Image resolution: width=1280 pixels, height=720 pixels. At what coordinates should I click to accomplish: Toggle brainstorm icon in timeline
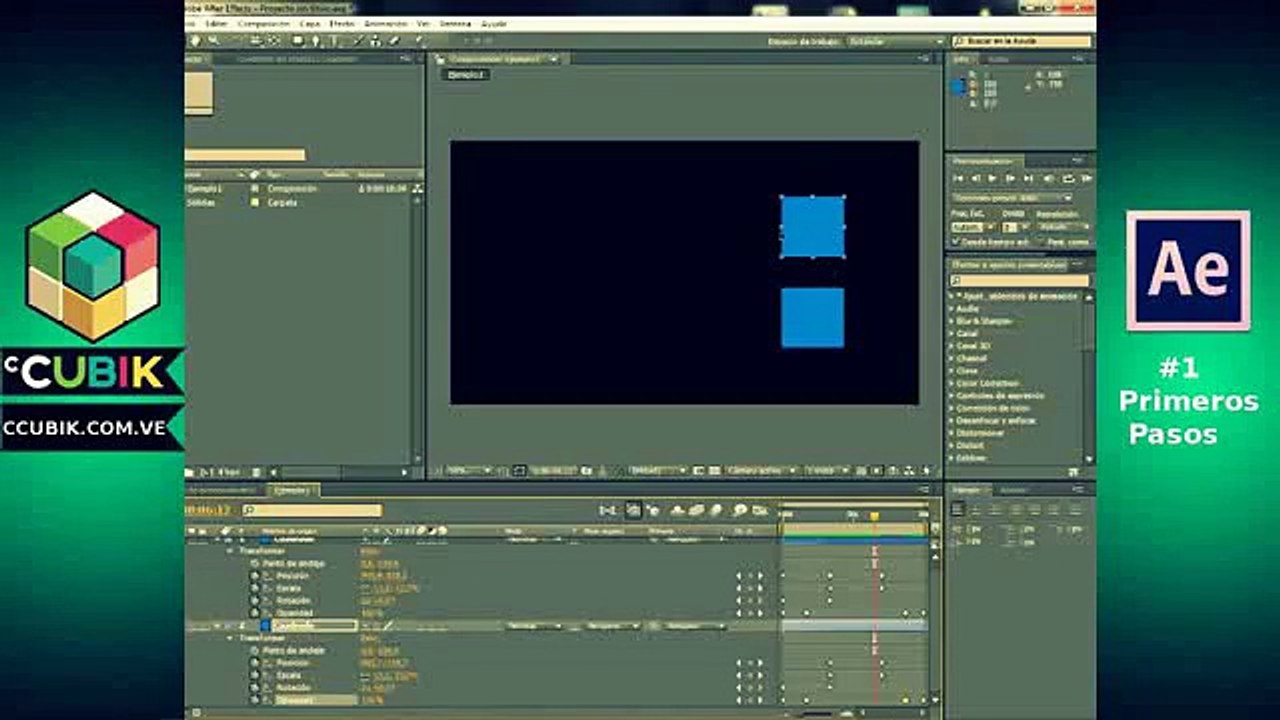click(x=740, y=510)
